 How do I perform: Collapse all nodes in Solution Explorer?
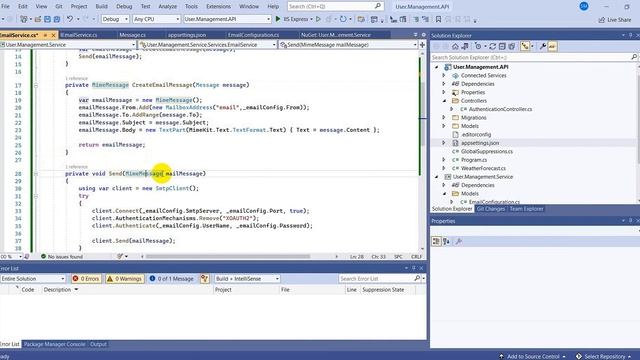(502, 47)
